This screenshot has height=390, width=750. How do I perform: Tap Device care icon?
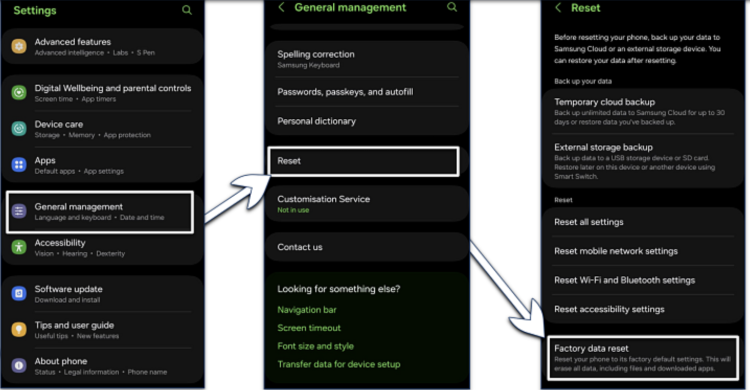[x=19, y=128]
